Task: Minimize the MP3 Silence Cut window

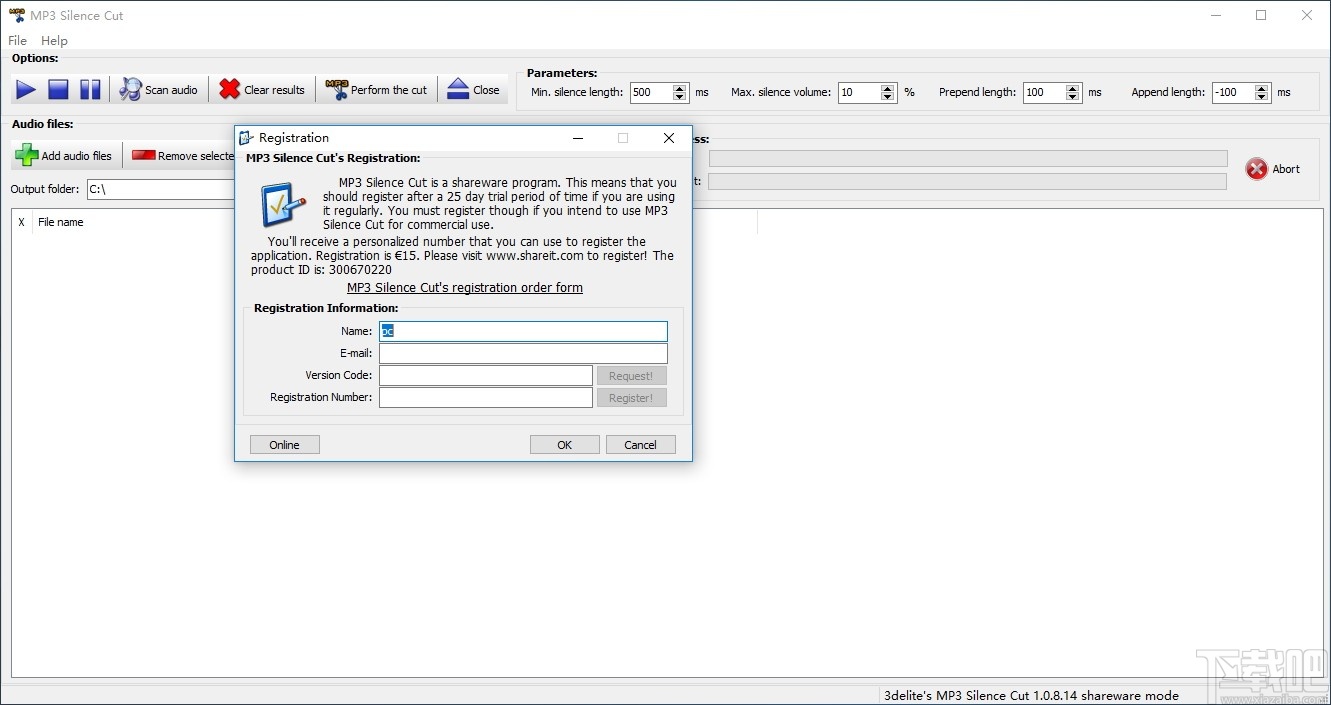Action: pos(1216,15)
